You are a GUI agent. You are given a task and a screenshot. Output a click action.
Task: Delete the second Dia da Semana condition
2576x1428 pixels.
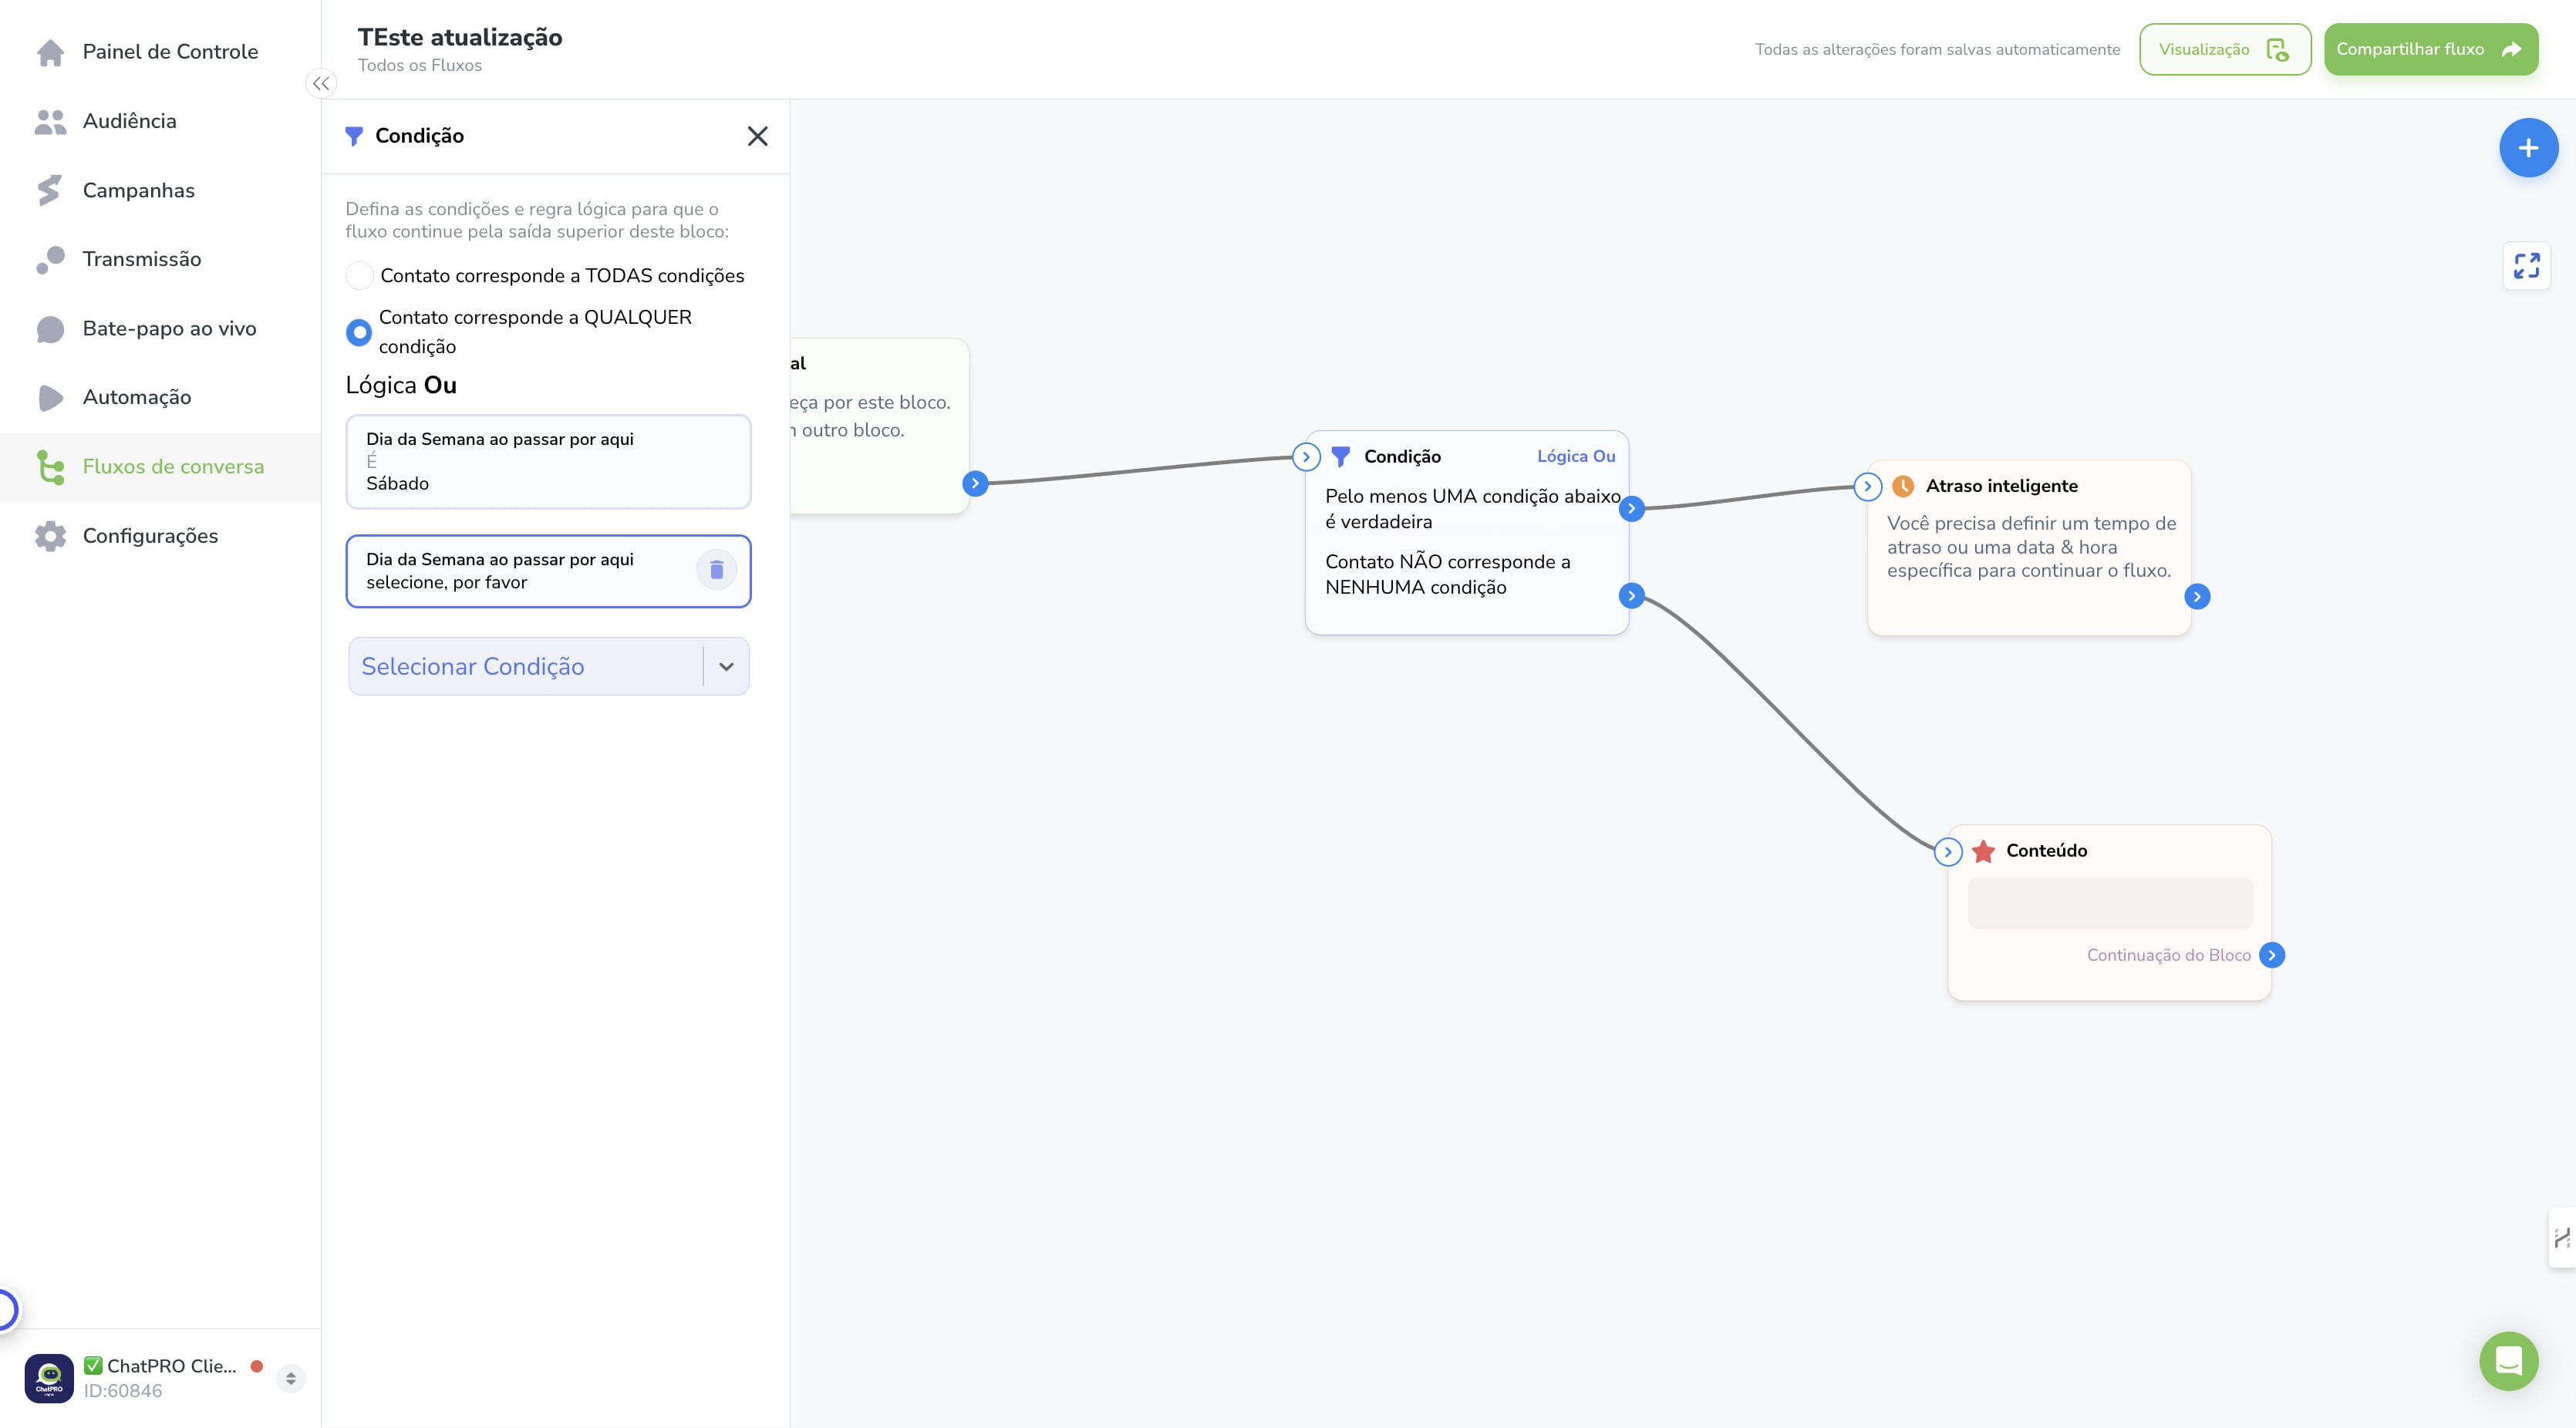point(716,570)
